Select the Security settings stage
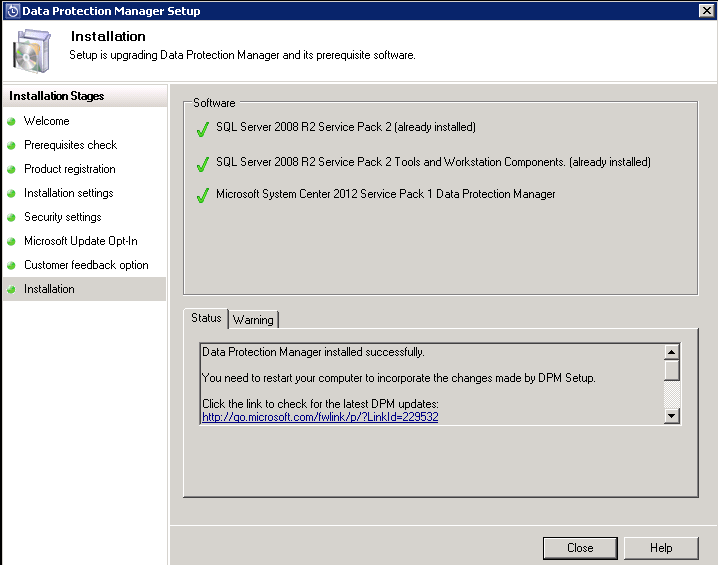Viewport: 718px width, 565px height. [62, 217]
